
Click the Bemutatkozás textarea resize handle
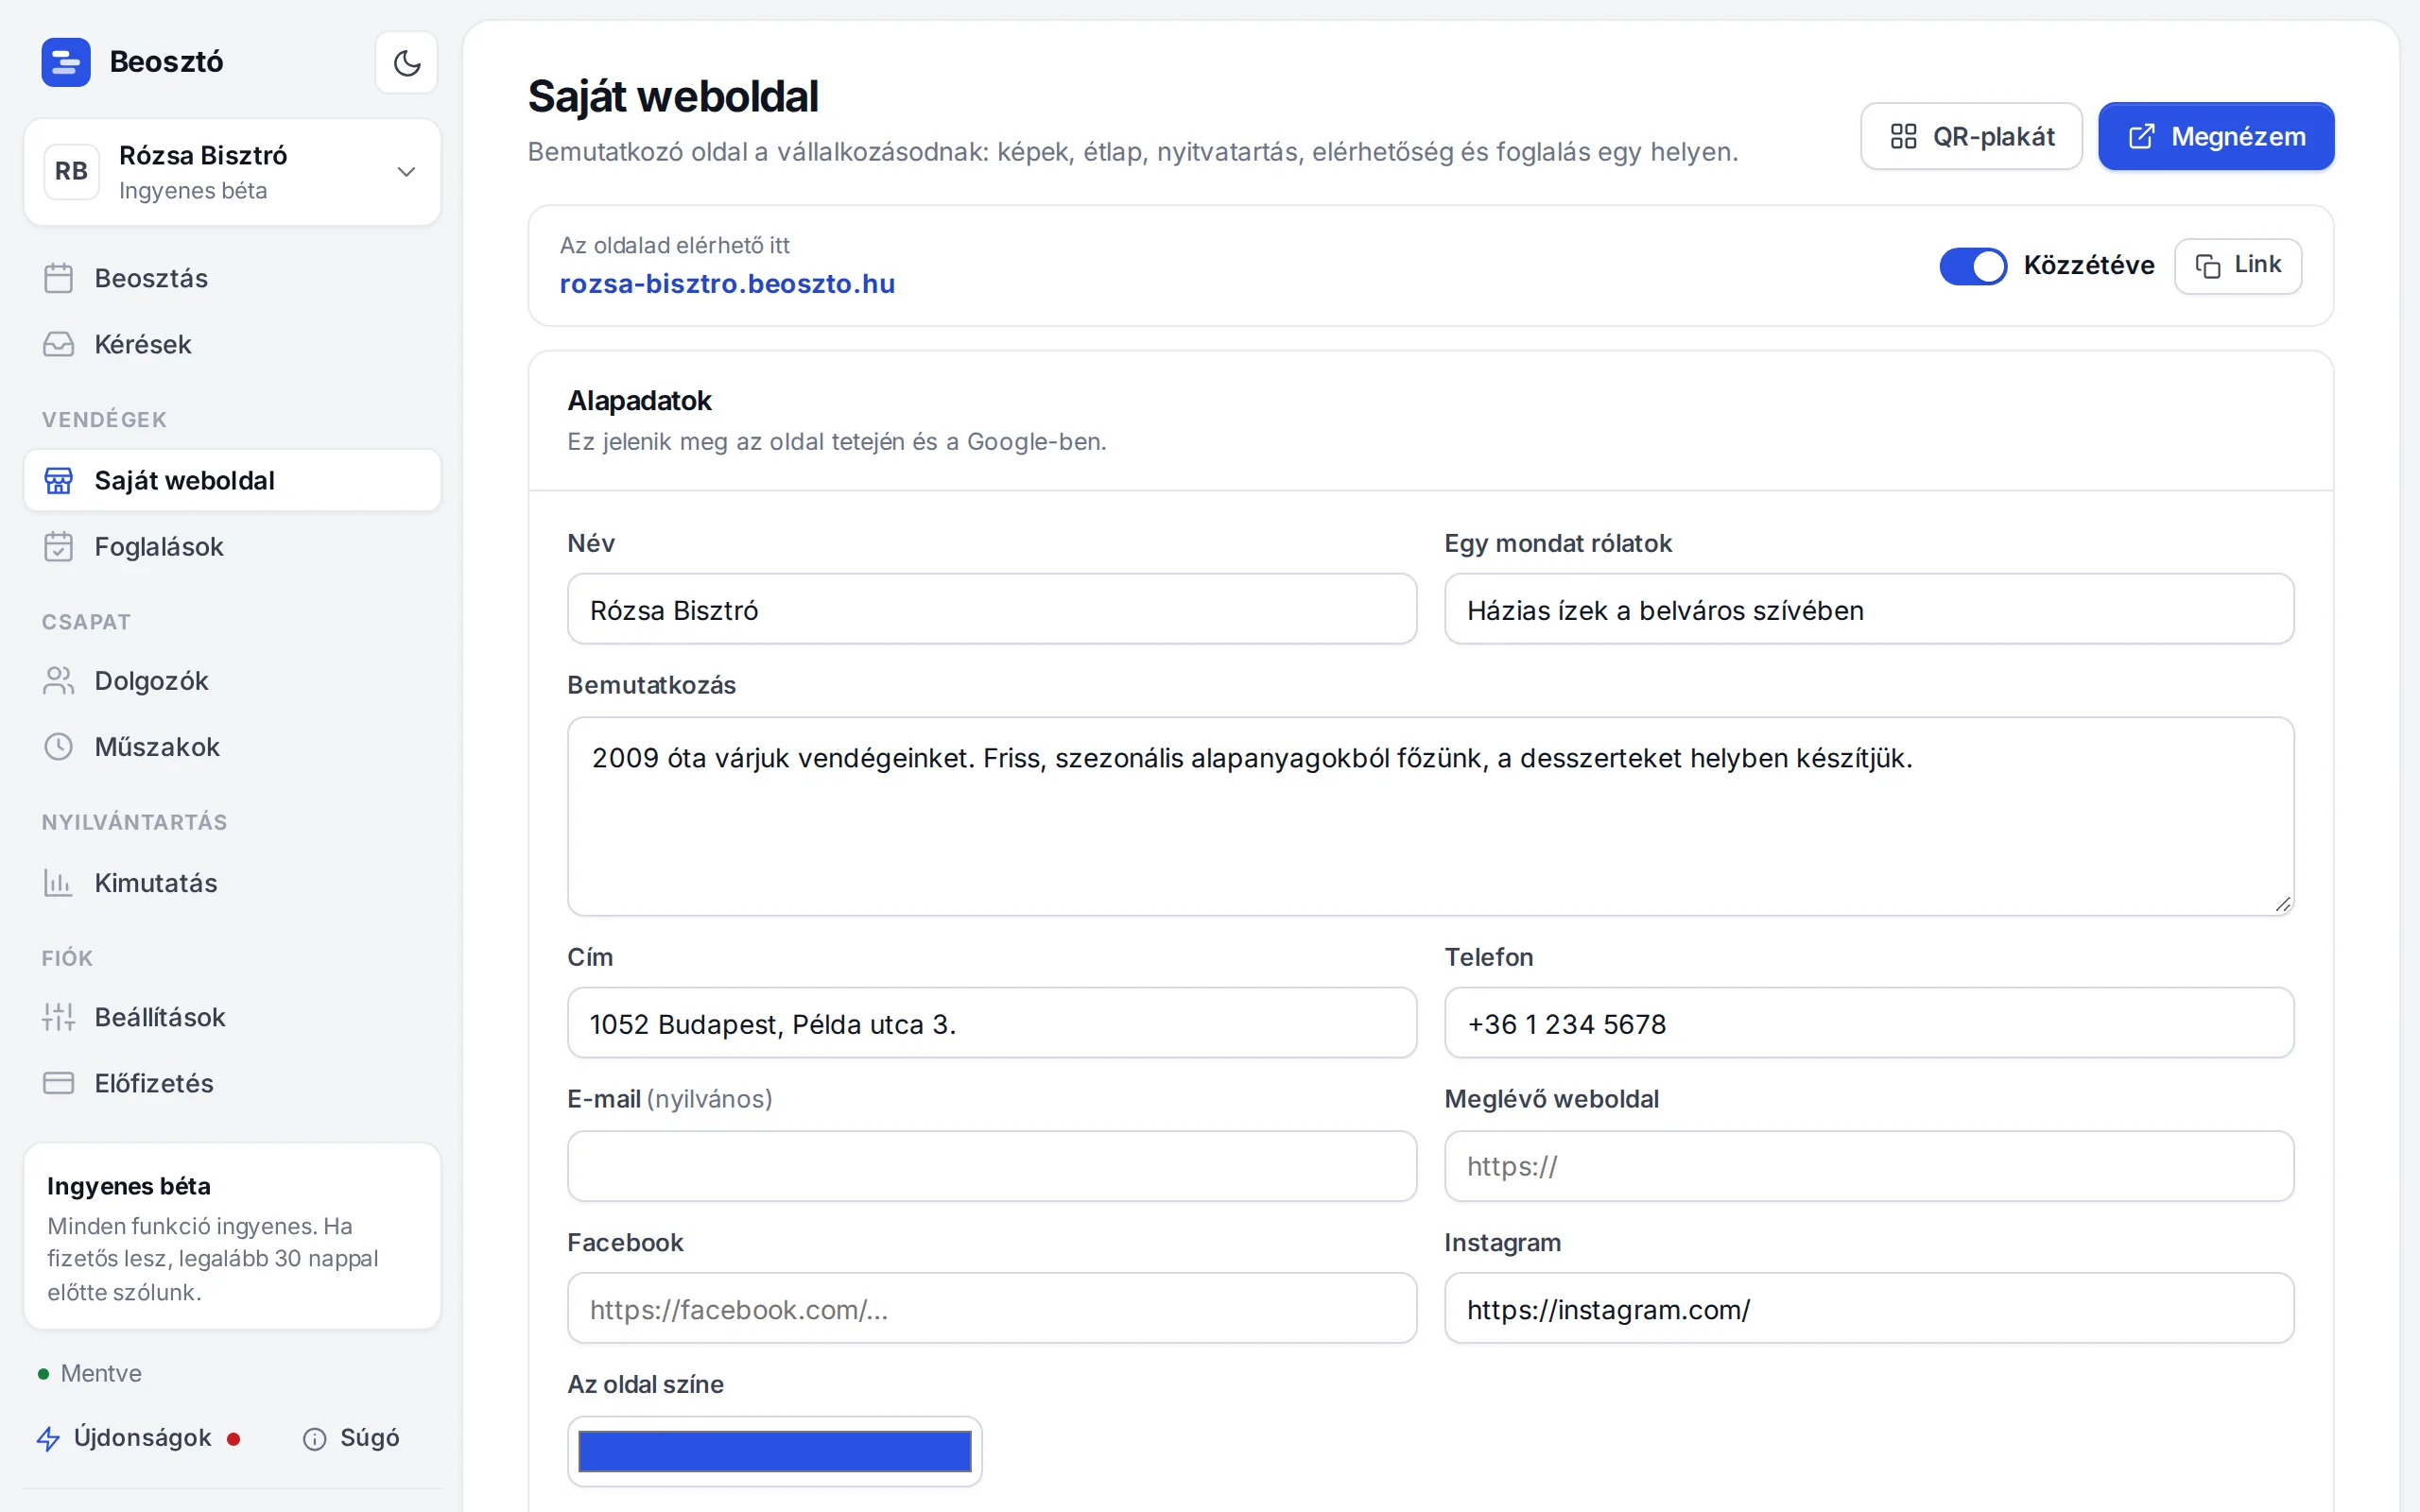[2282, 904]
